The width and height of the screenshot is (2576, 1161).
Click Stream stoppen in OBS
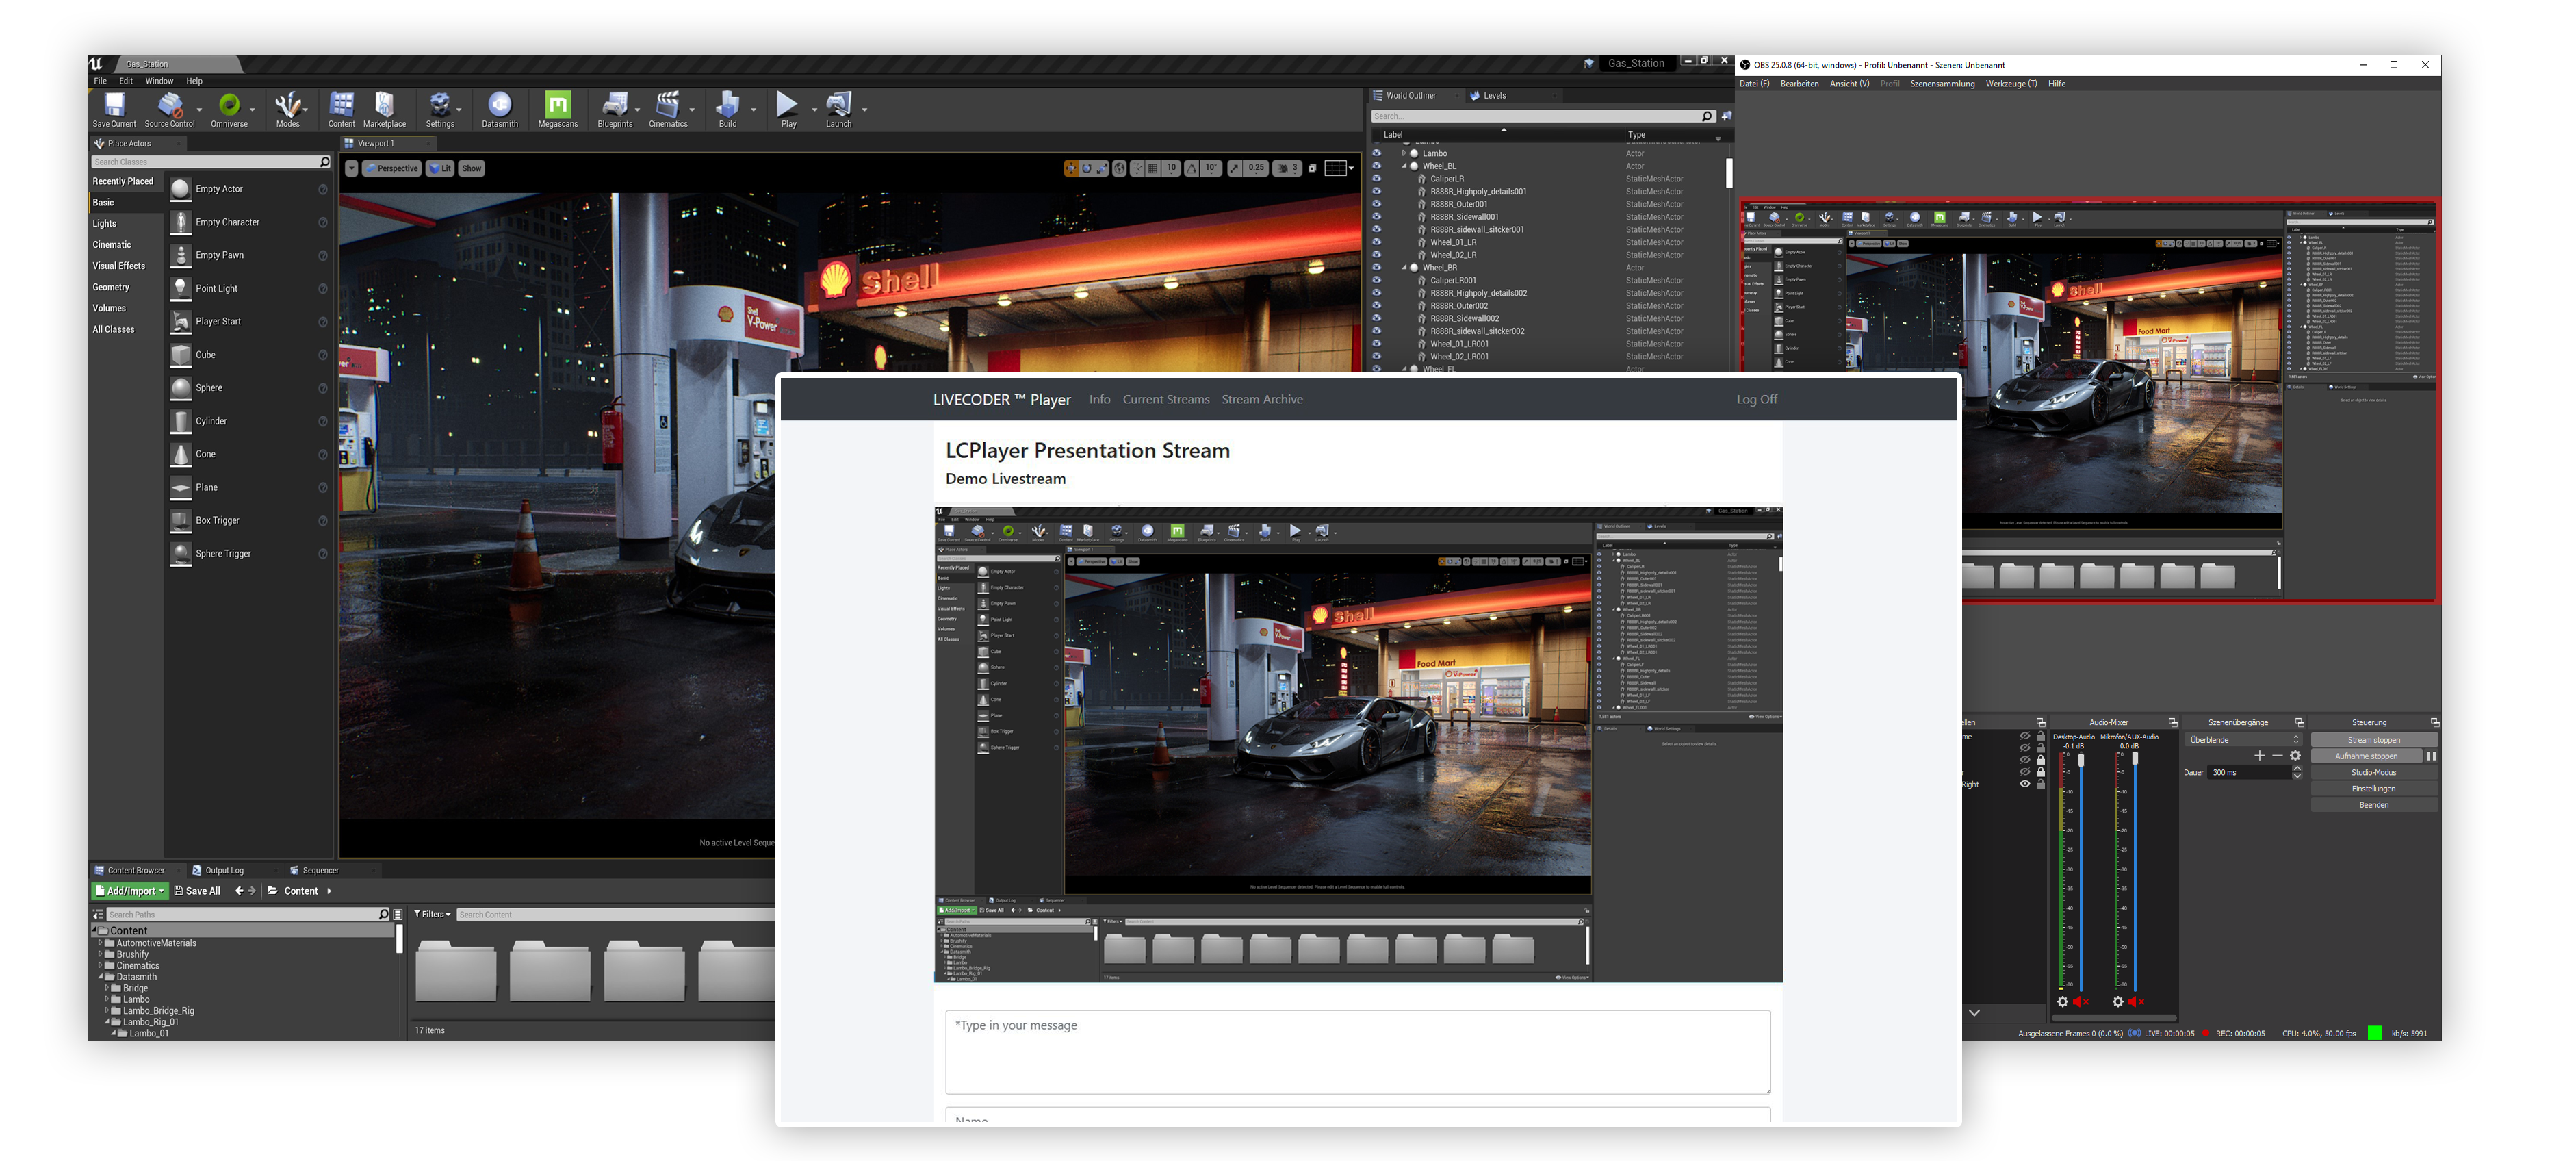(x=2374, y=740)
